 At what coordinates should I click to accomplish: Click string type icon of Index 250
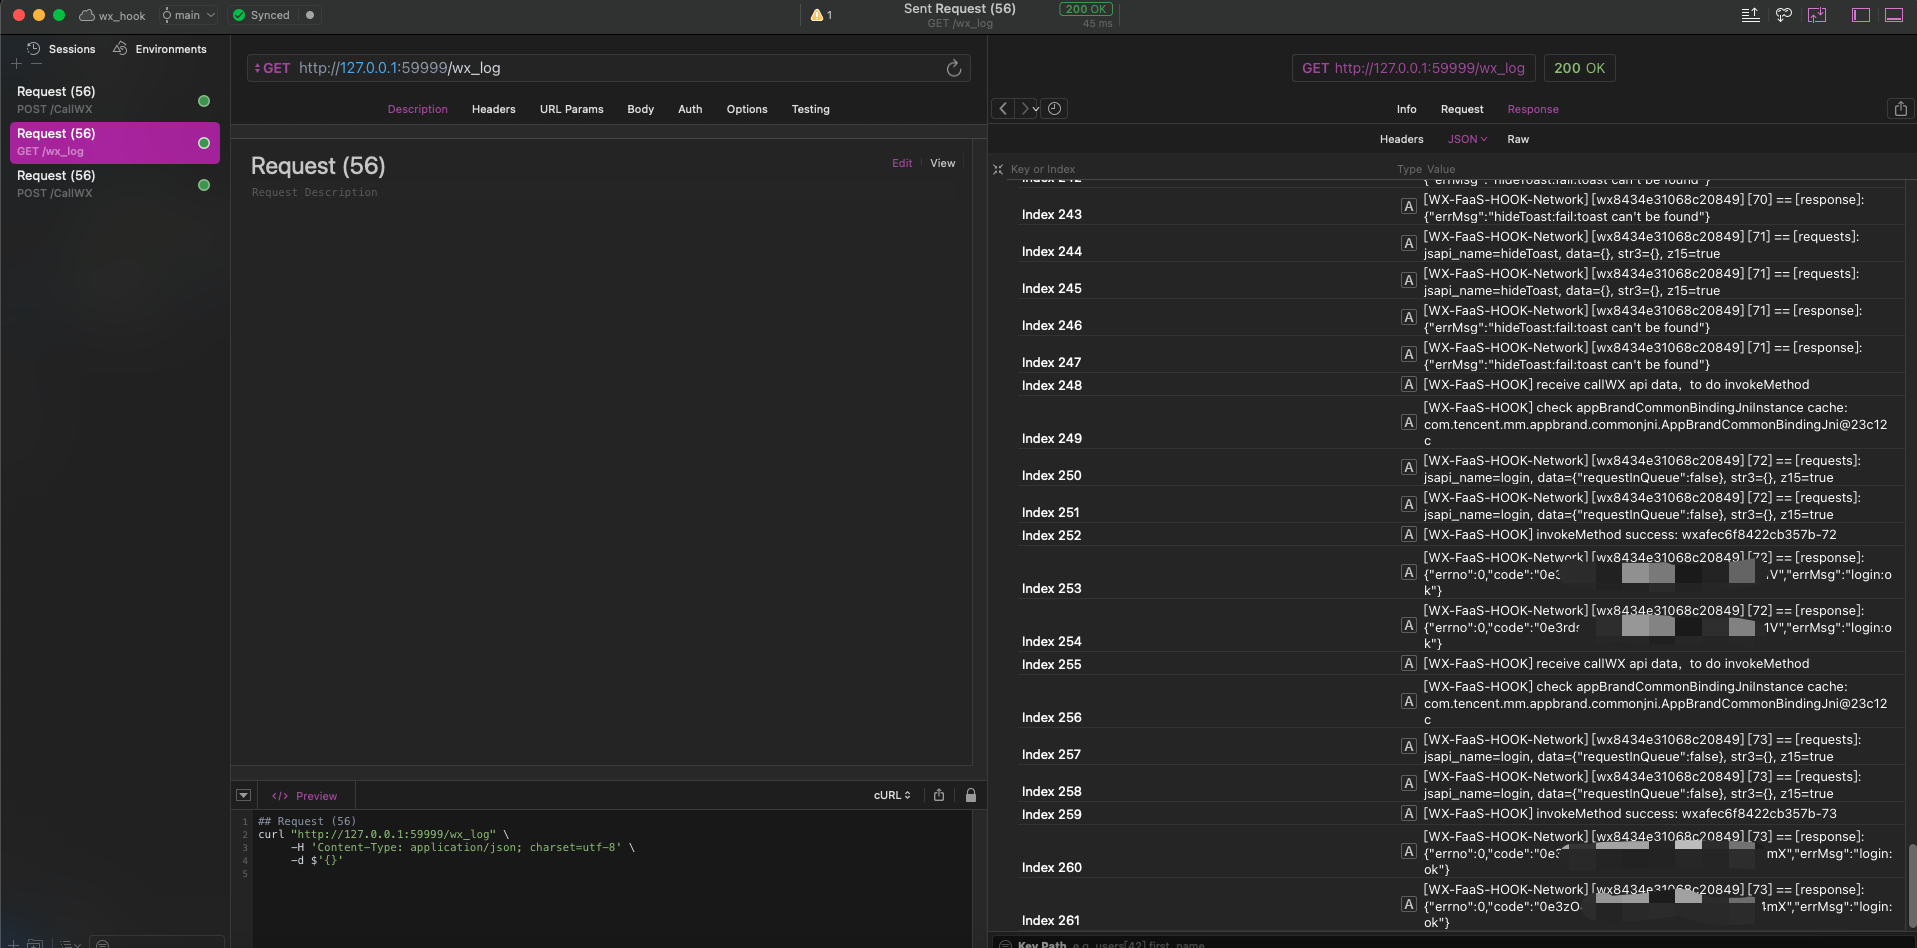click(1408, 468)
